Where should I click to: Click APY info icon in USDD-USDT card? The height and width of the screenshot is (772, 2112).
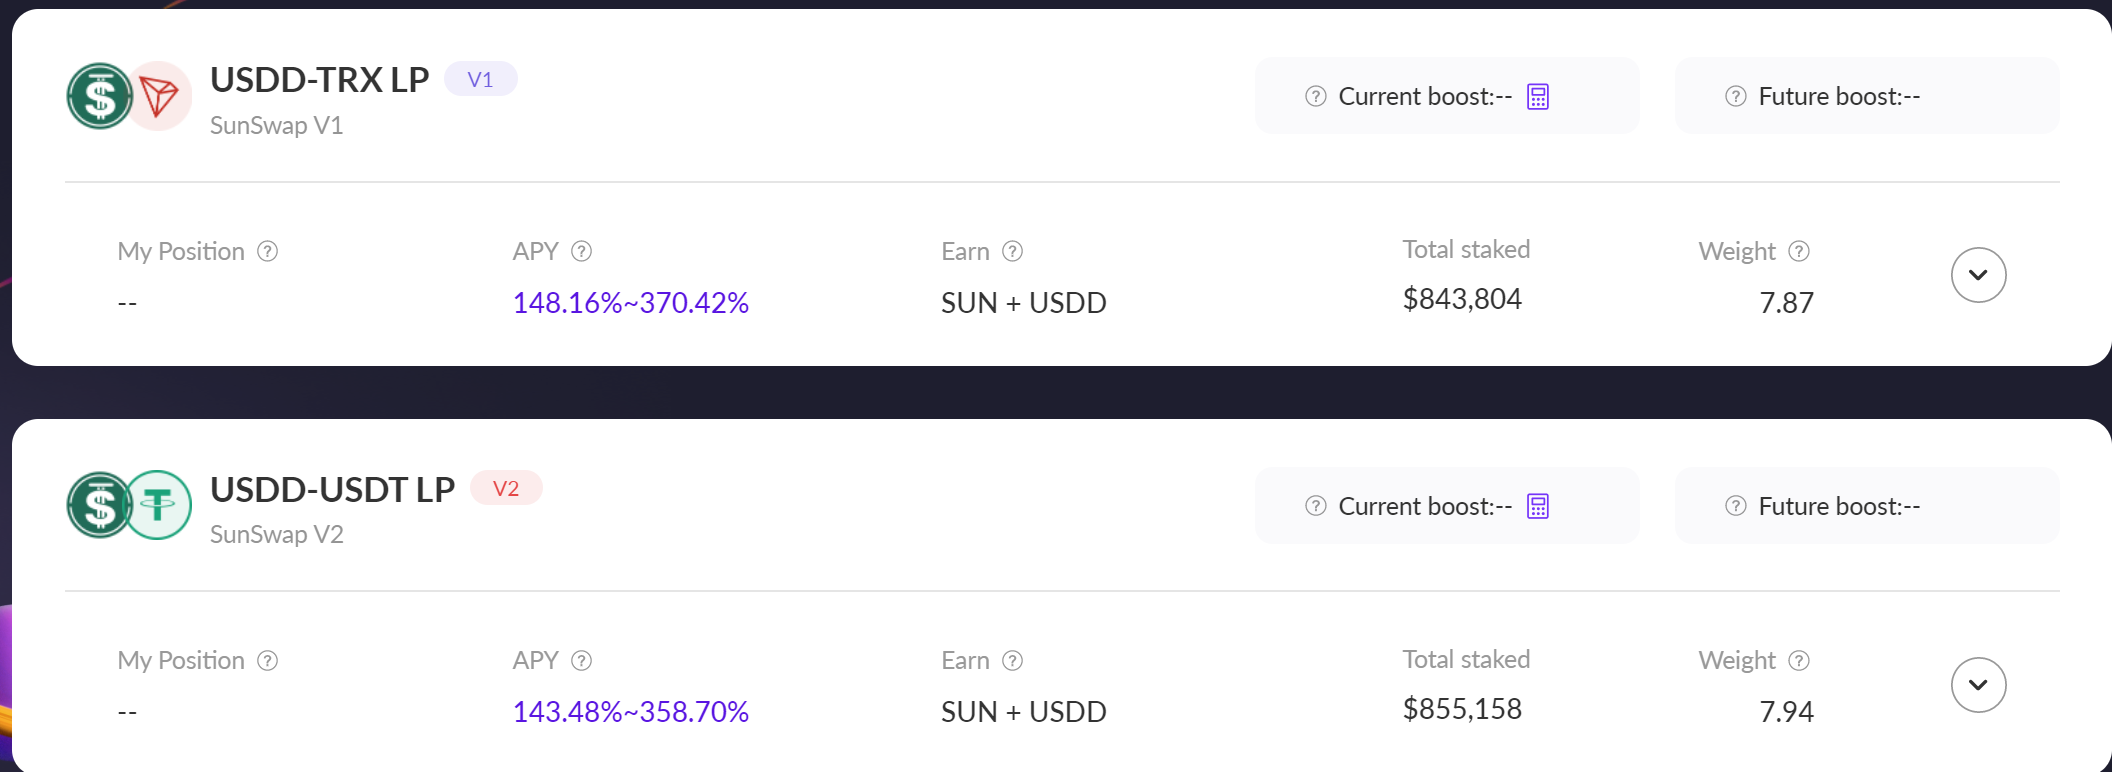point(582,661)
